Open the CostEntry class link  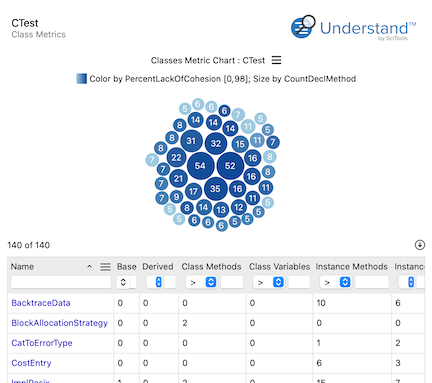[31, 363]
